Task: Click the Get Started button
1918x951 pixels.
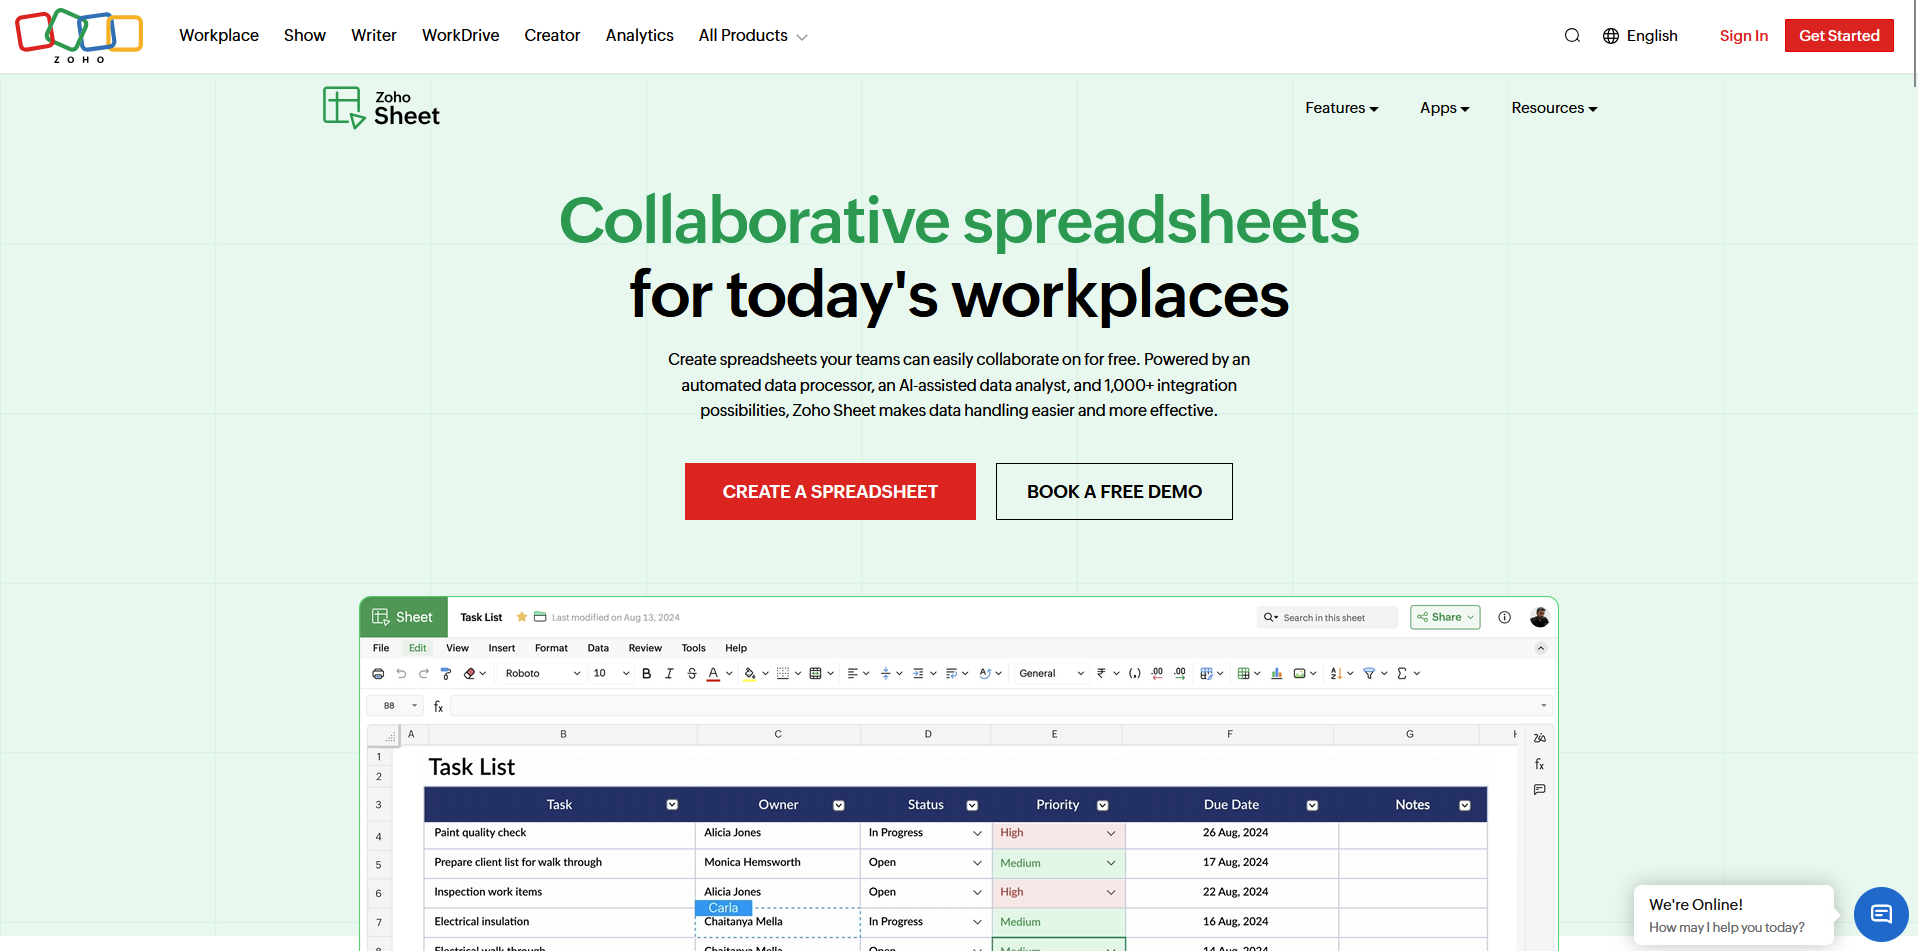Action: coord(1839,36)
